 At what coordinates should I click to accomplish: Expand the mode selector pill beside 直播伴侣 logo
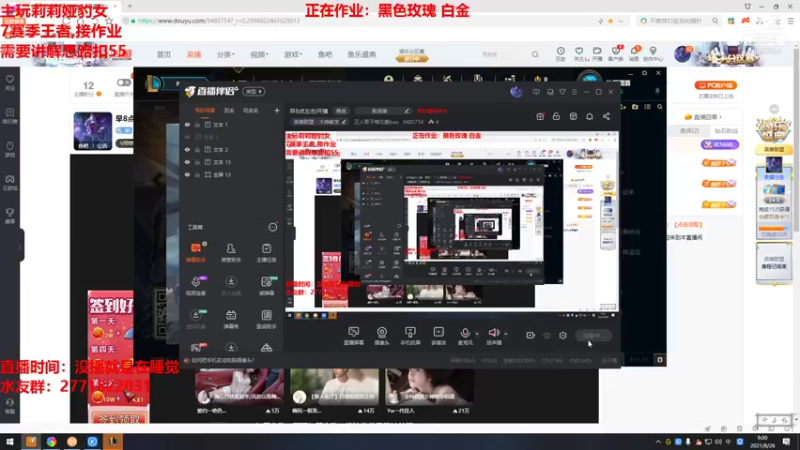tap(254, 91)
